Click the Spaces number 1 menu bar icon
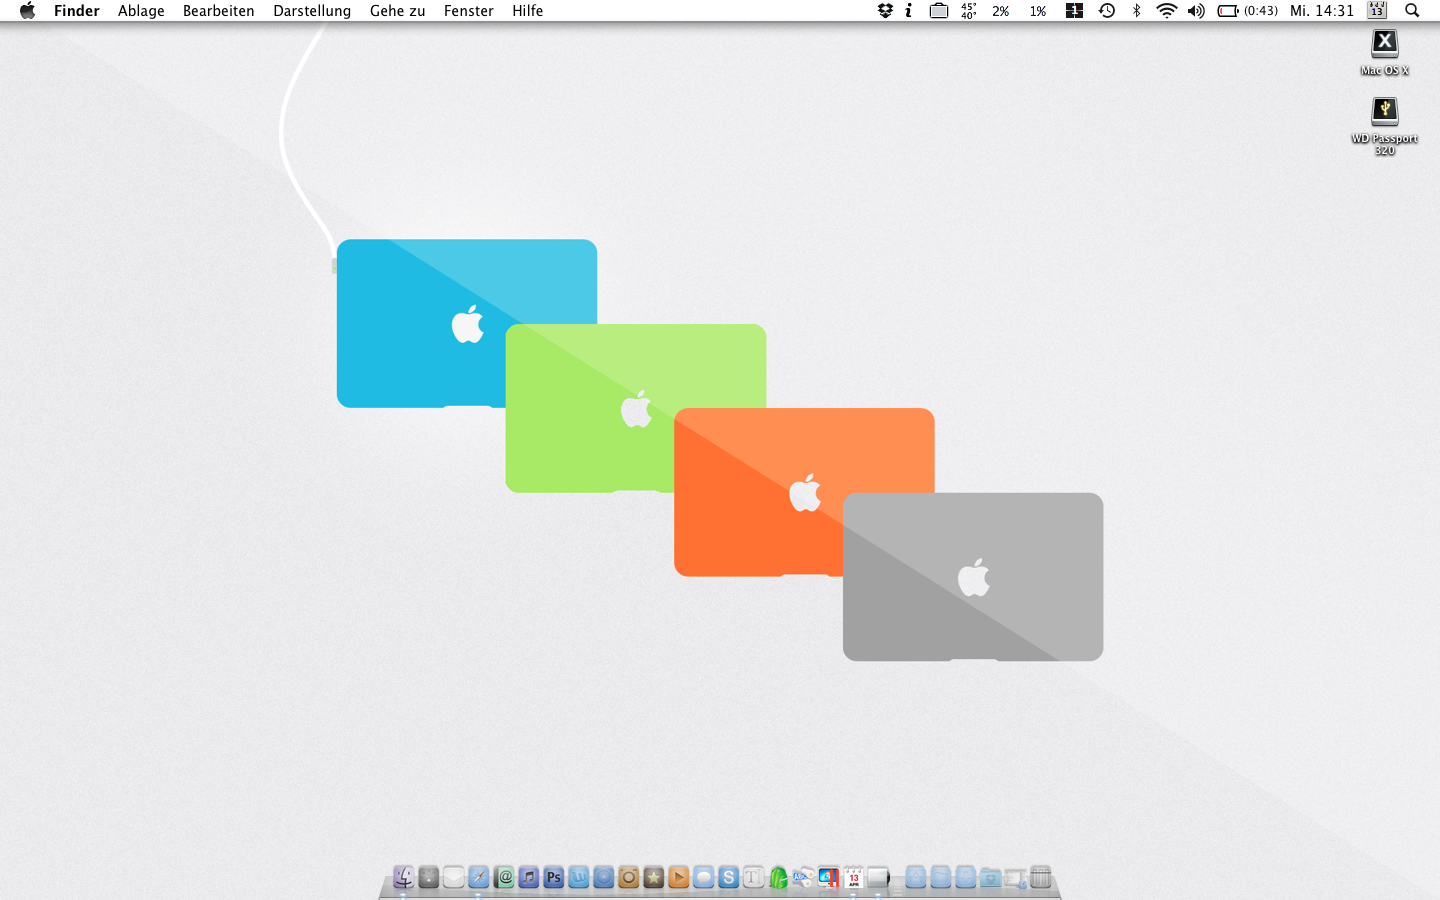Screen dimensions: 1440x900 1074,11
